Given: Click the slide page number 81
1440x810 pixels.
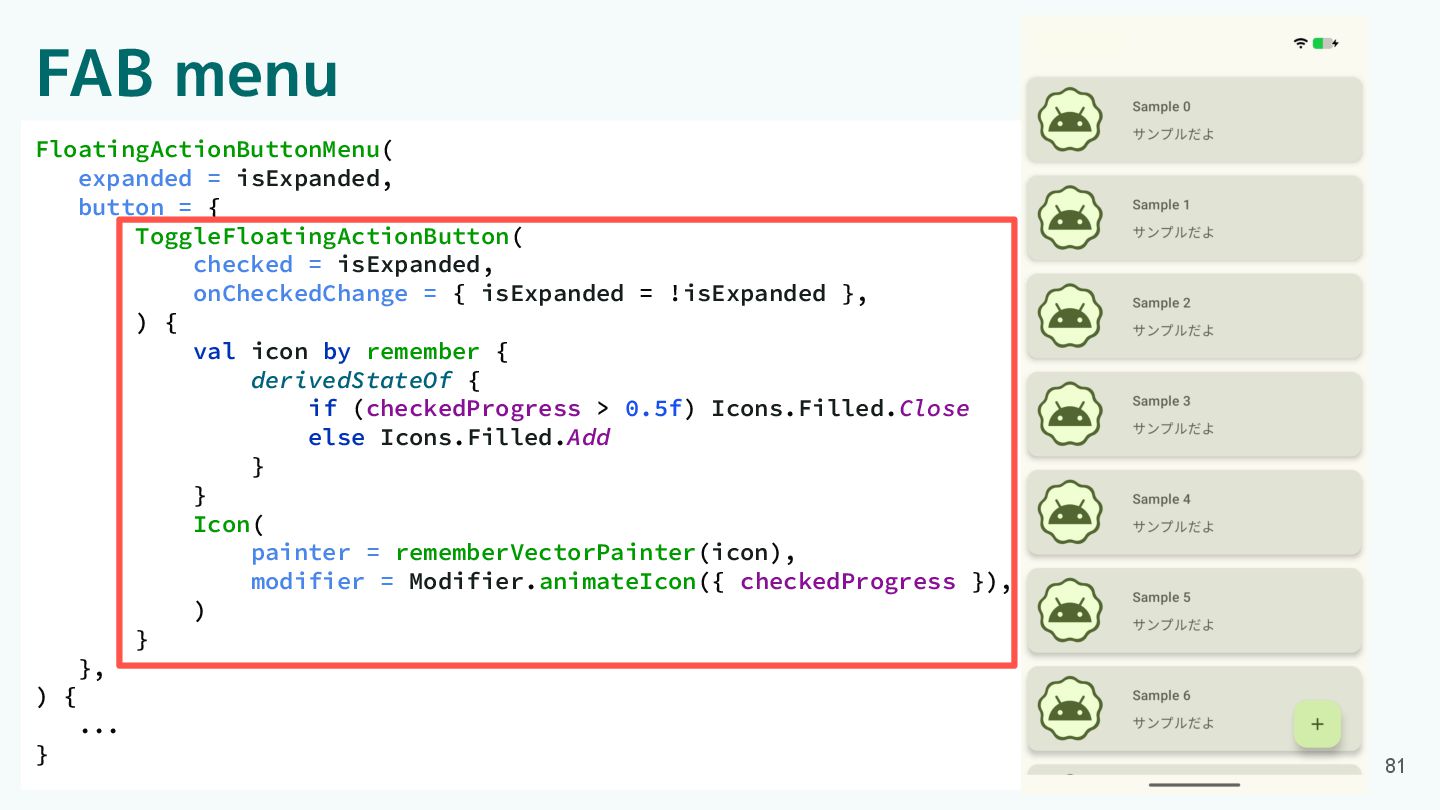Looking at the screenshot, I should coord(1395,766).
